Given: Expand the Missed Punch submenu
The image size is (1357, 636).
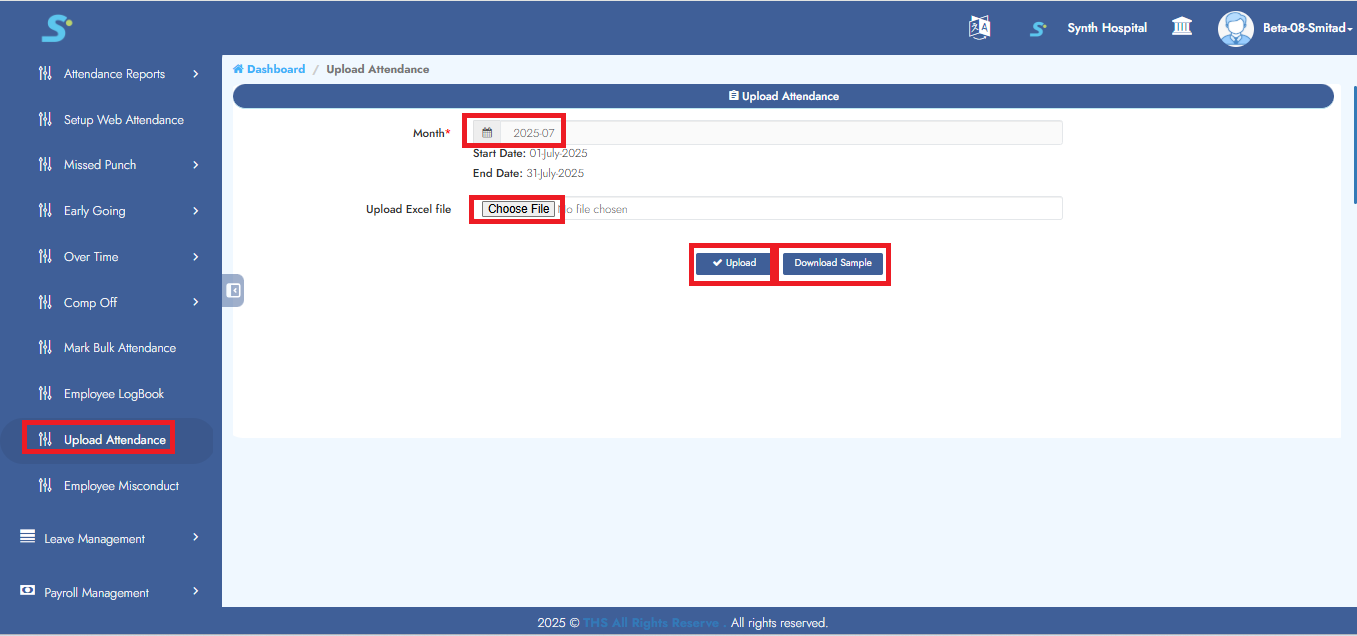Looking at the screenshot, I should coord(195,165).
